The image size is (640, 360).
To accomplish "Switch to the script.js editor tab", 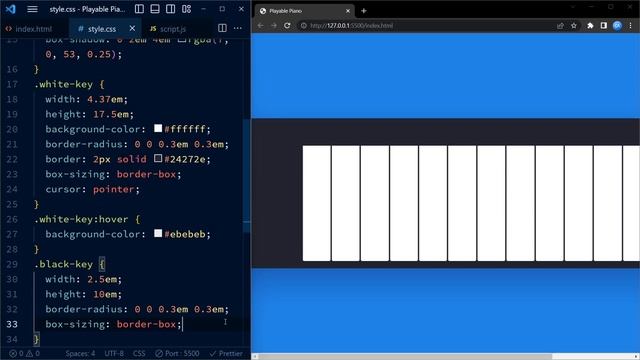I will (x=173, y=29).
